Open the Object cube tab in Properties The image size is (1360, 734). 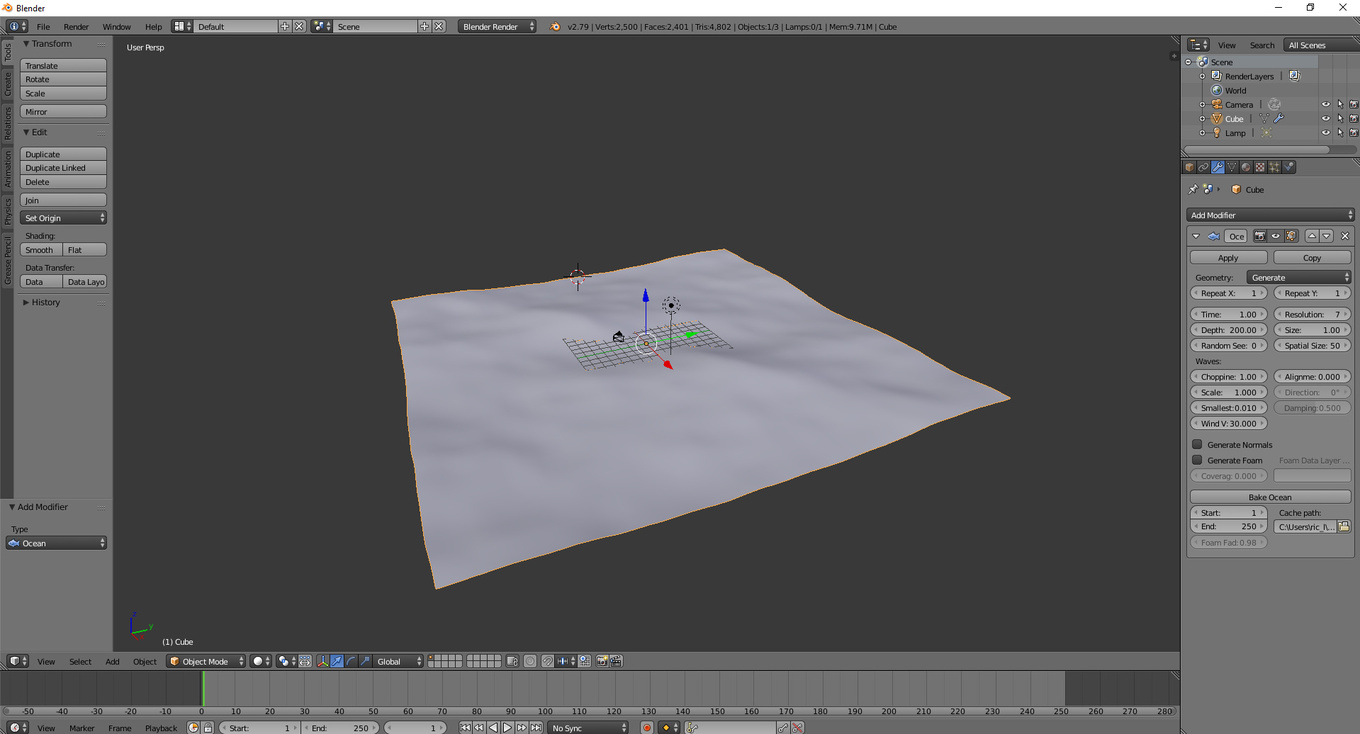[x=1190, y=167]
